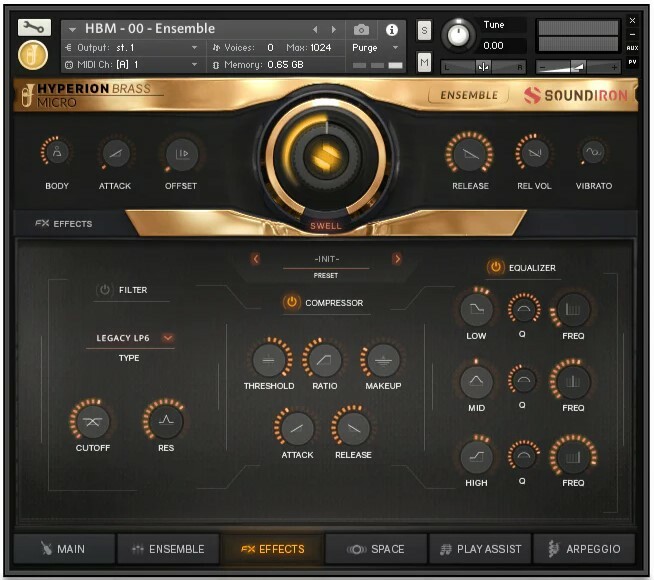Expand the instrument name dropdown arrow
654x580 pixels.
click(x=72, y=30)
